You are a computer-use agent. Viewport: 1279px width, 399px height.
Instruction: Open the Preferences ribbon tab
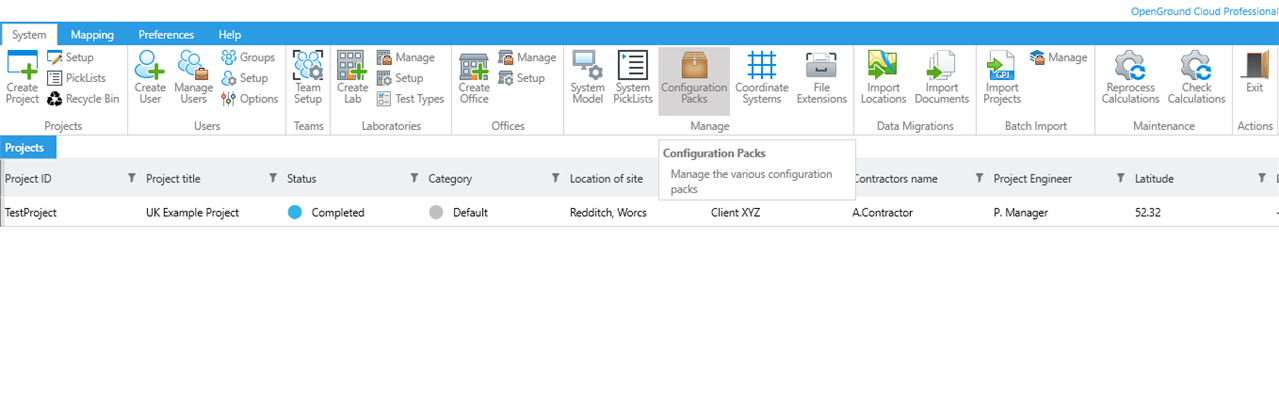click(166, 34)
